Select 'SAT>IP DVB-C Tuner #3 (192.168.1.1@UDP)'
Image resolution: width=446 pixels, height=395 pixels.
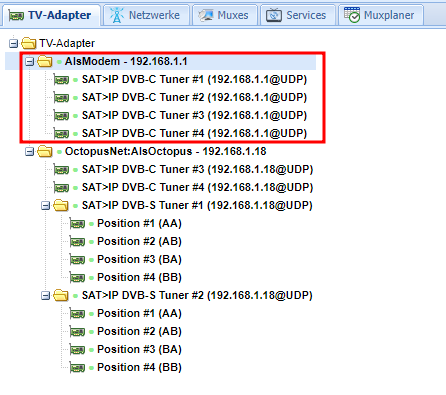(194, 116)
